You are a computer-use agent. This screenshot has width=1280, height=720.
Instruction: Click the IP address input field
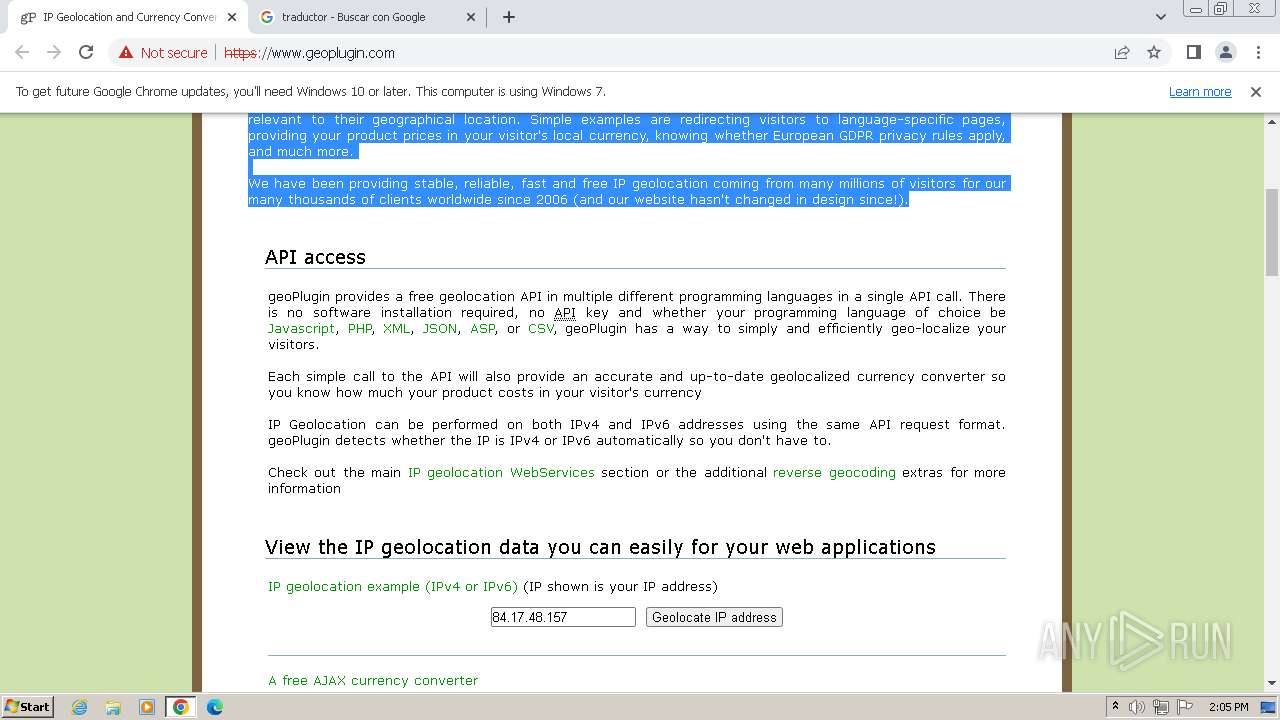563,617
